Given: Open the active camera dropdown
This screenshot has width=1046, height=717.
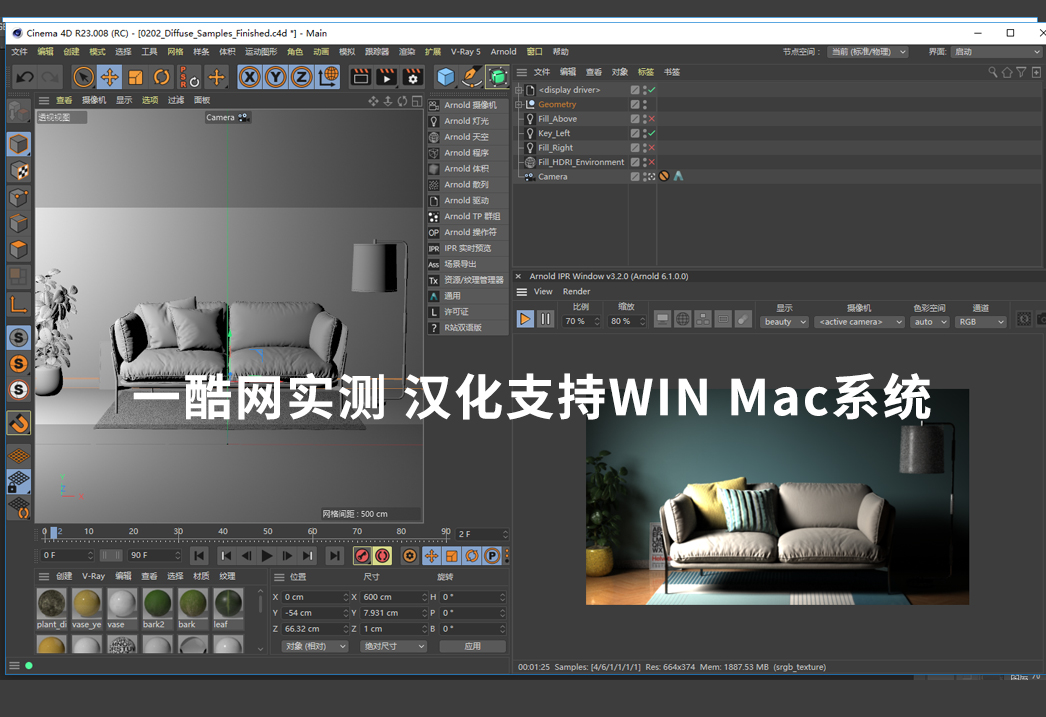Looking at the screenshot, I should coord(859,321).
